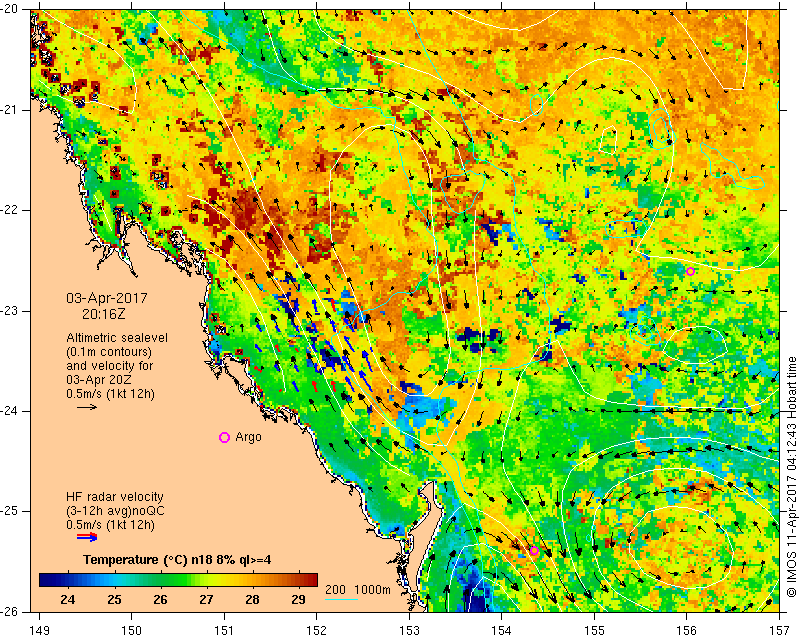Click the '-21' latitude axis label
800x640 pixels.
tap(9, 110)
